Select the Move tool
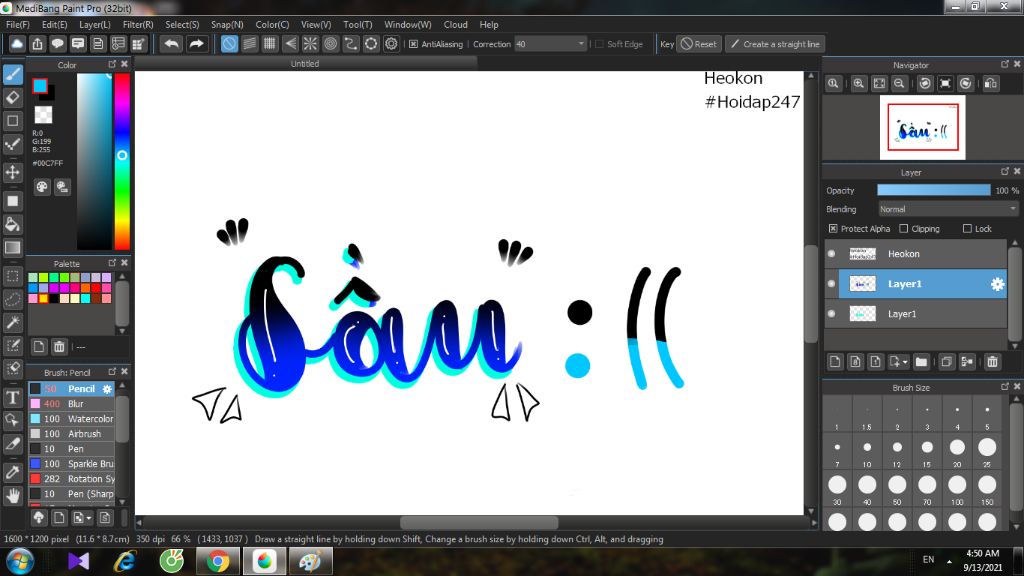The height and width of the screenshot is (576, 1024). (13, 172)
